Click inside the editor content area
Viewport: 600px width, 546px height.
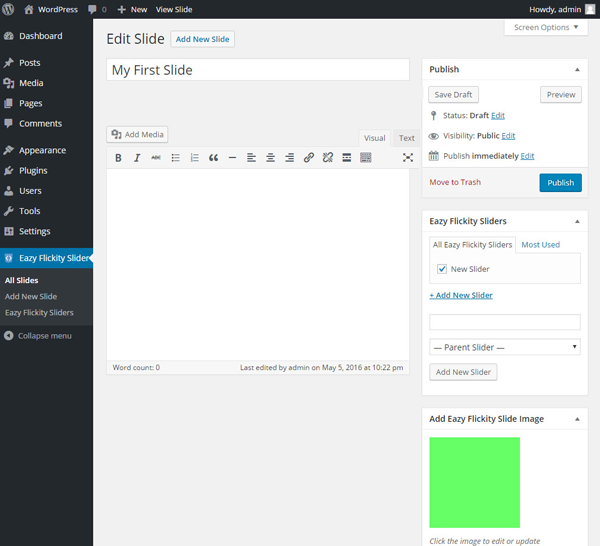(x=258, y=265)
